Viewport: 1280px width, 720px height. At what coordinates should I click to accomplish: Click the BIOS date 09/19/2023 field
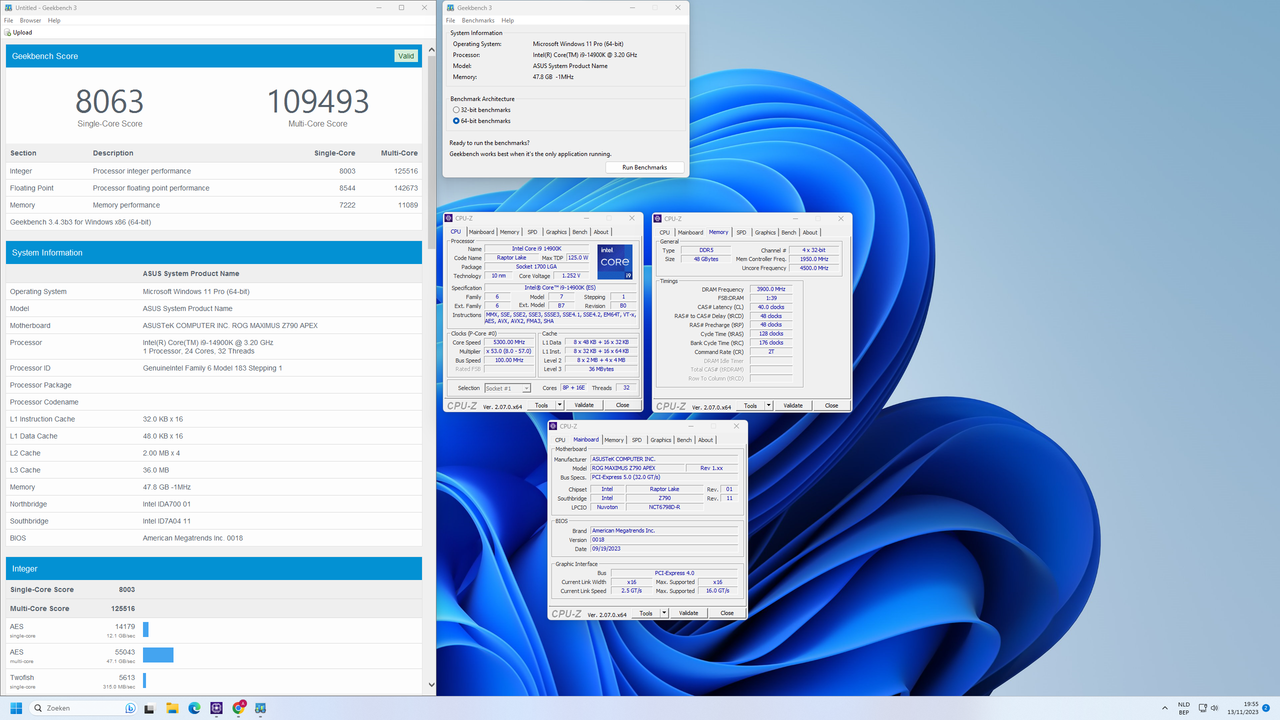[666, 549]
